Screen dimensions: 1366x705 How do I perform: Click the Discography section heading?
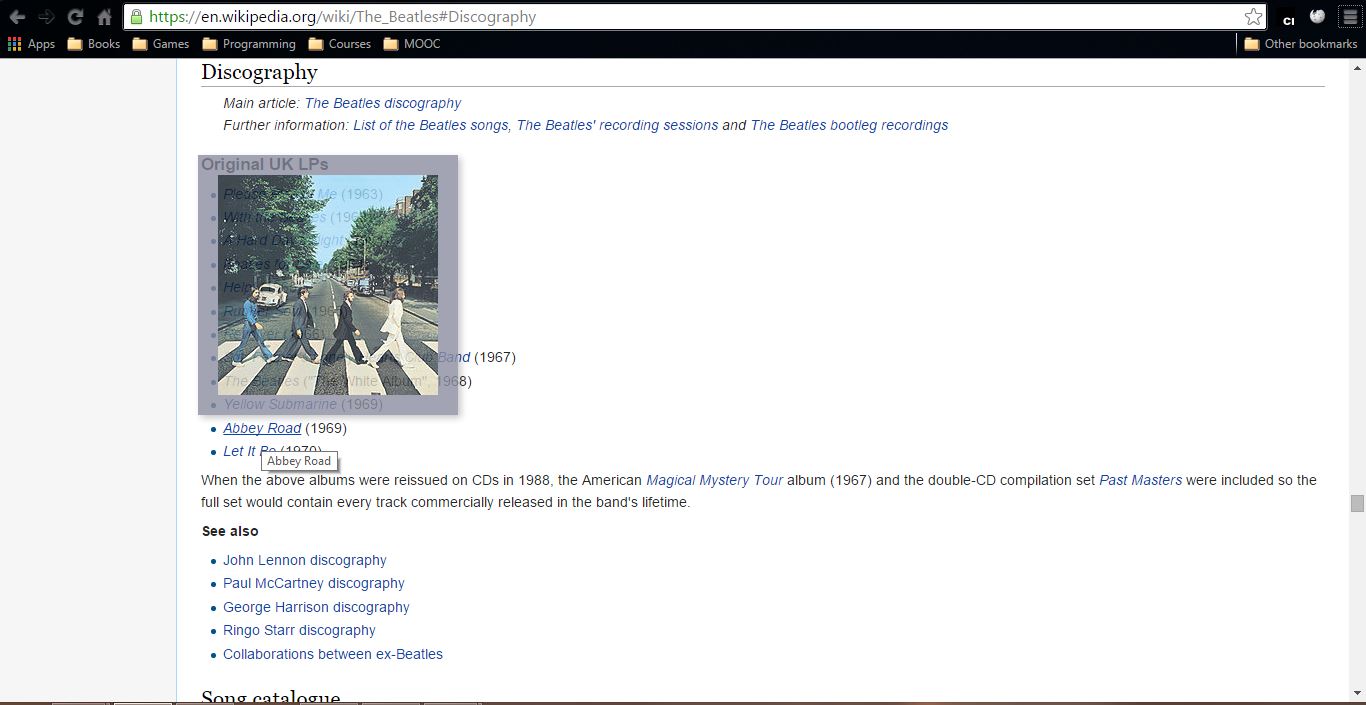259,72
